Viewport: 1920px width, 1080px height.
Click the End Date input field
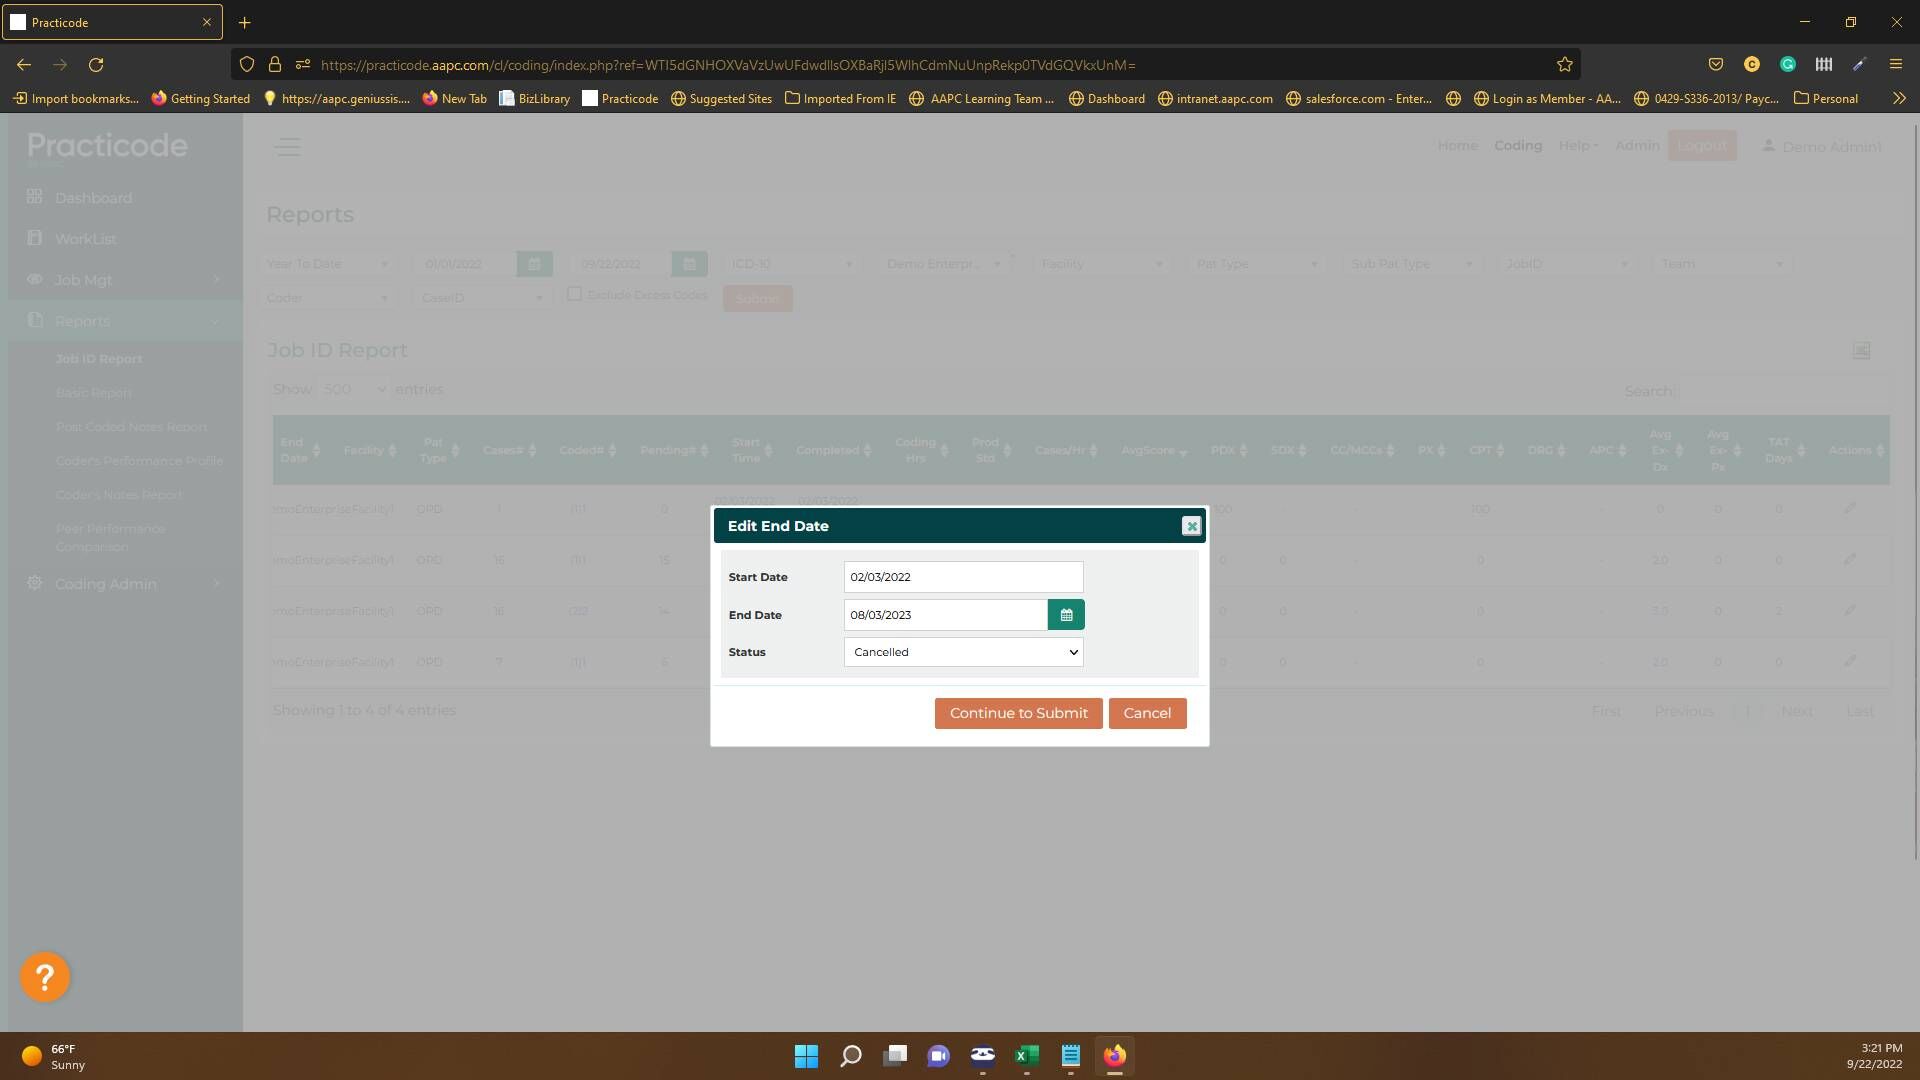[x=946, y=615]
